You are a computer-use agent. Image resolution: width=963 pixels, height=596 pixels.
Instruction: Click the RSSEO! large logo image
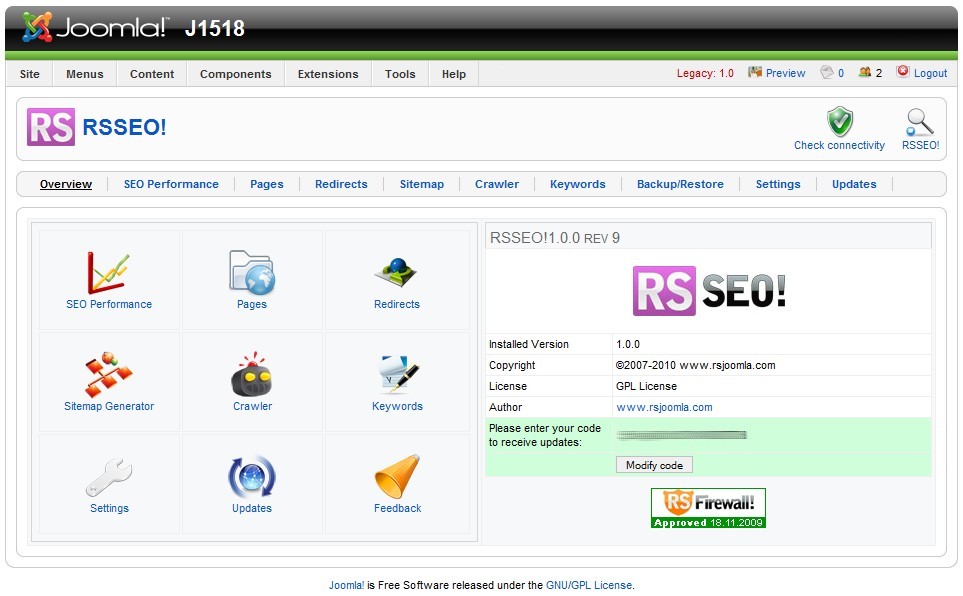(709, 291)
